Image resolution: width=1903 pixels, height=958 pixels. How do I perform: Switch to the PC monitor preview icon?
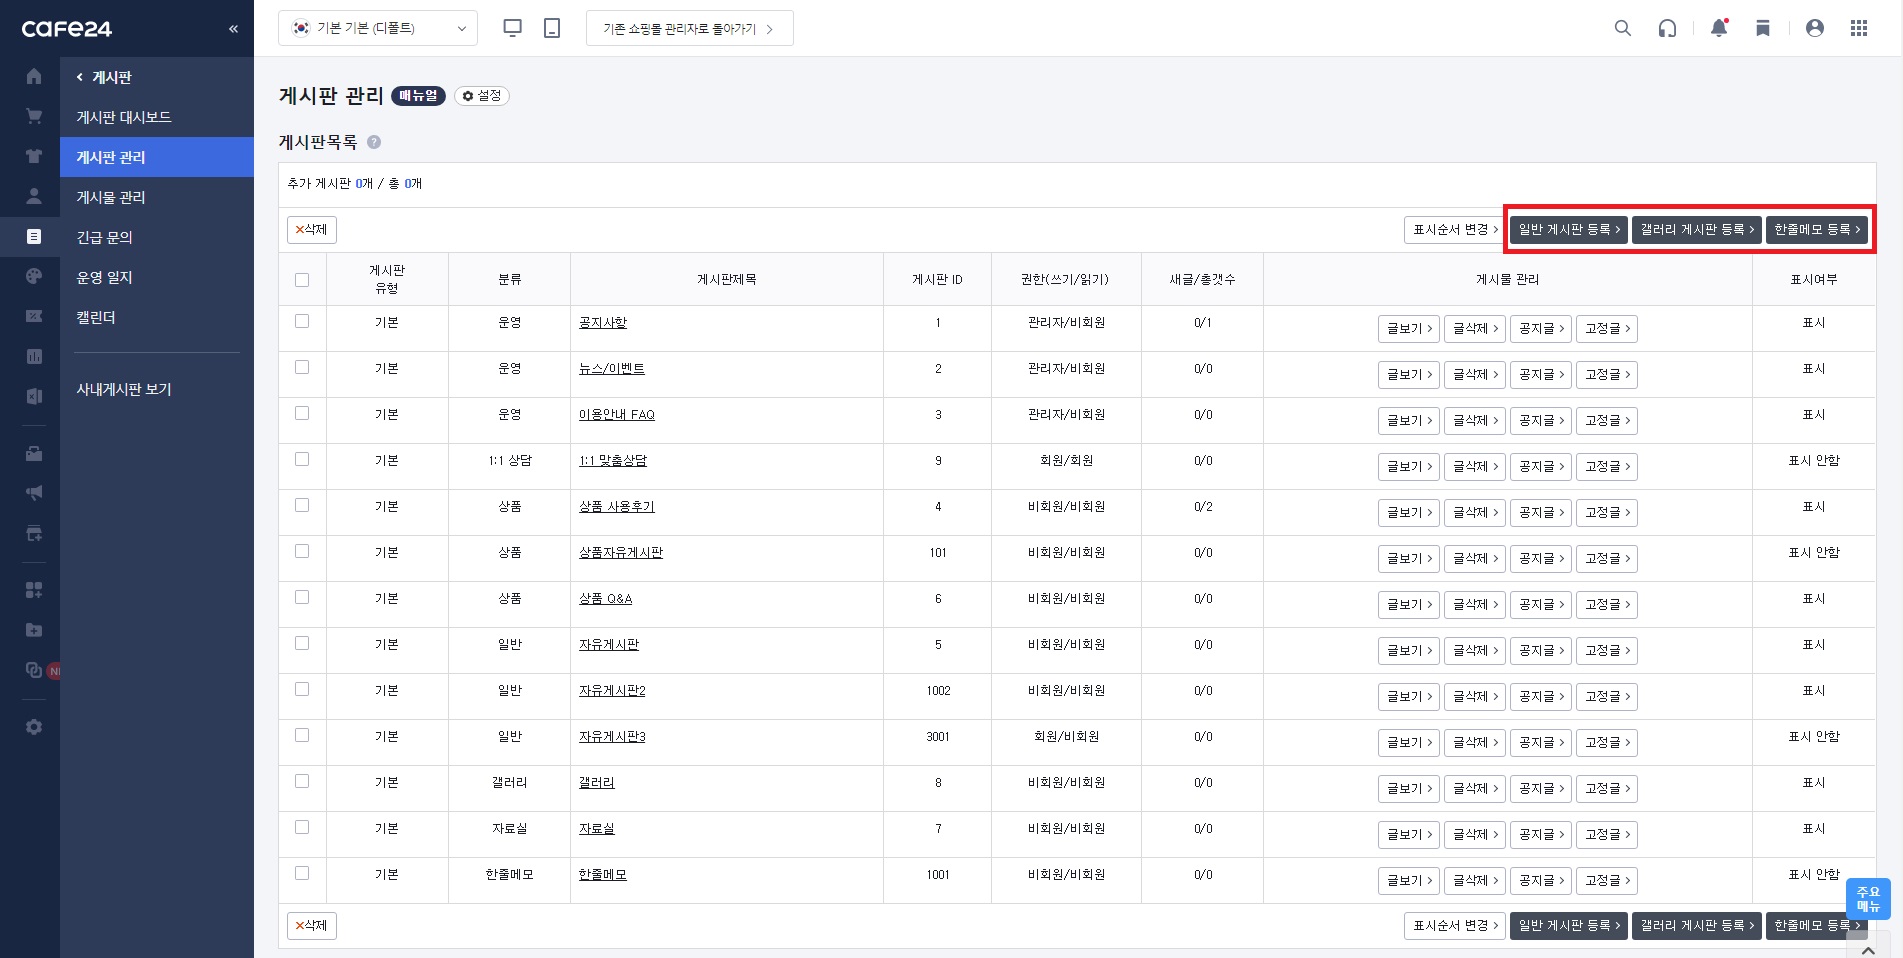[512, 28]
